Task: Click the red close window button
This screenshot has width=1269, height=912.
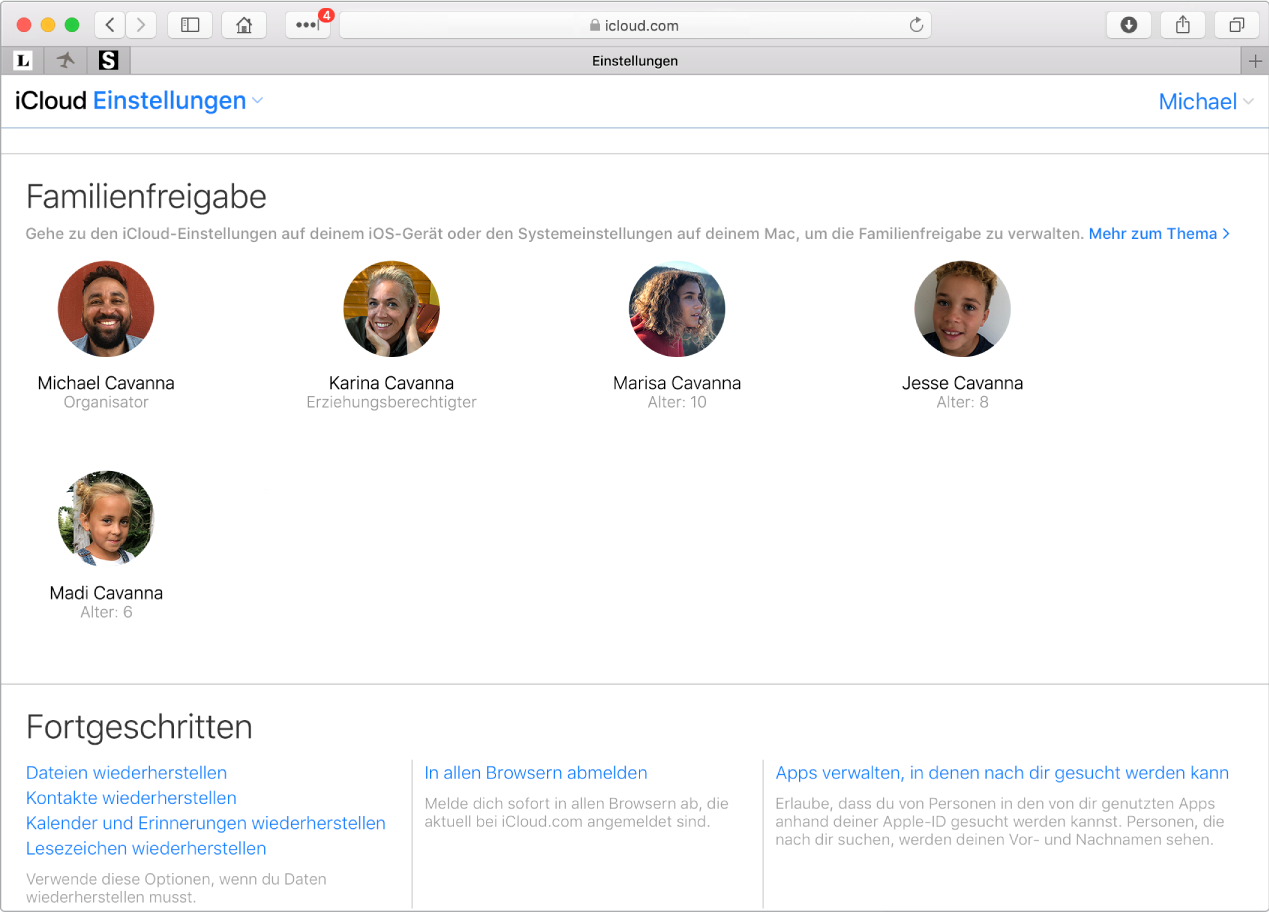Action: pyautogui.click(x=25, y=25)
